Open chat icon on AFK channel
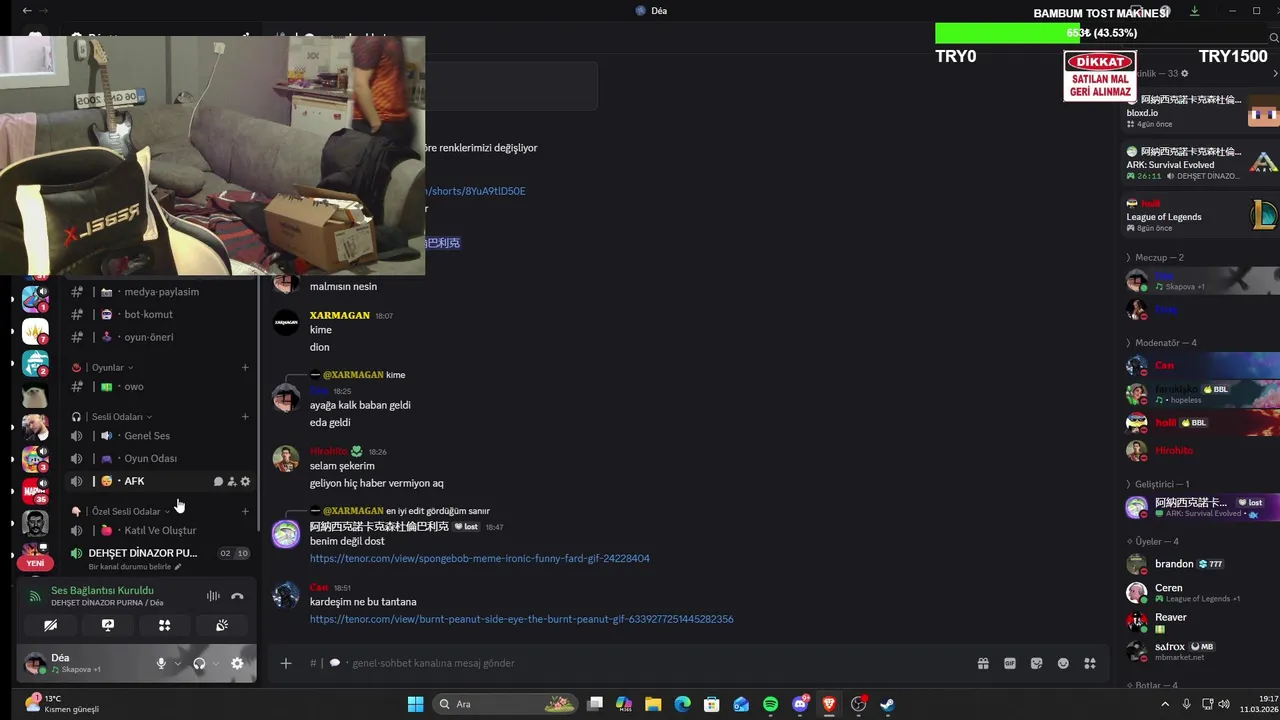Viewport: 1280px width, 720px height. (218, 482)
